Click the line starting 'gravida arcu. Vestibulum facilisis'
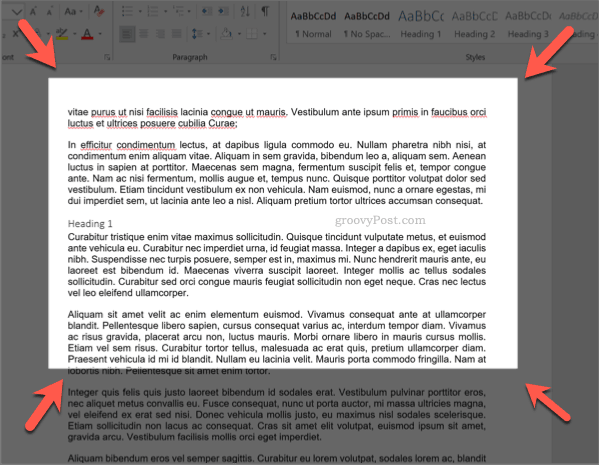599x465 pixels. [194, 437]
